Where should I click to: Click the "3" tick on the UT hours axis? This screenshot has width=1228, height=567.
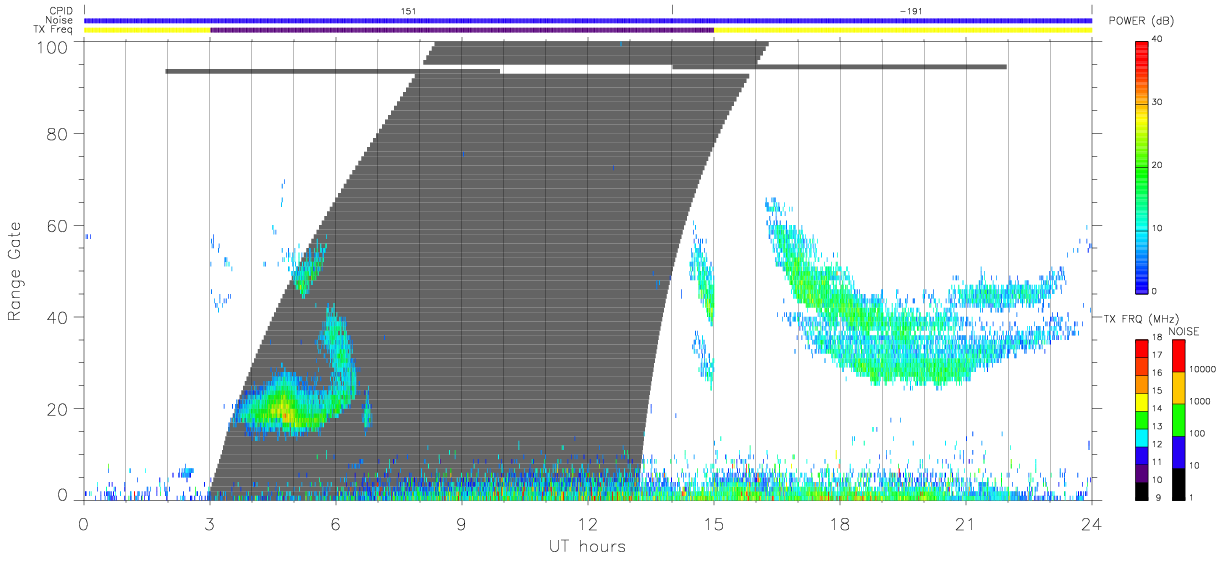(x=209, y=524)
